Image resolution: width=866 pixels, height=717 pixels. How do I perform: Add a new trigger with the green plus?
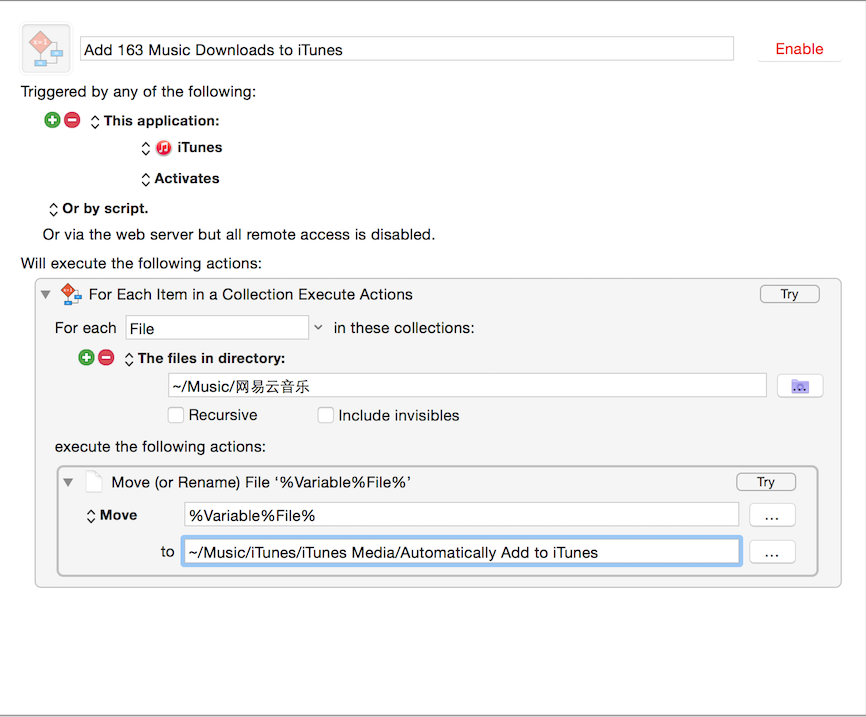[x=52, y=120]
